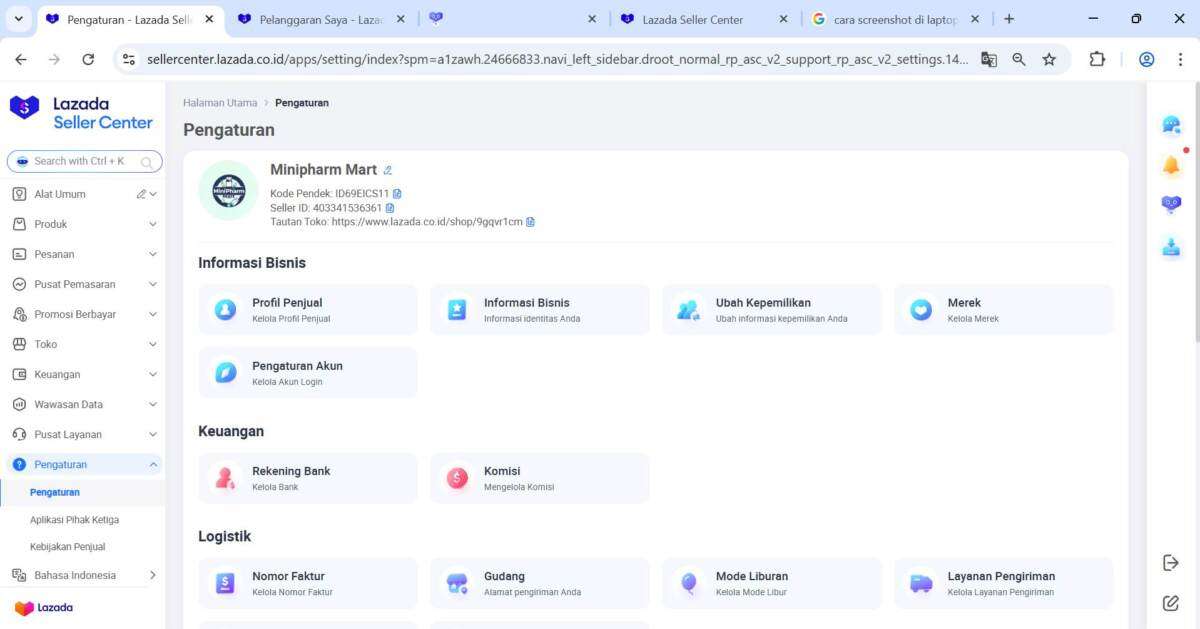Copy the Tautan Toko shop link
Screen dimensions: 1200x629
point(530,222)
